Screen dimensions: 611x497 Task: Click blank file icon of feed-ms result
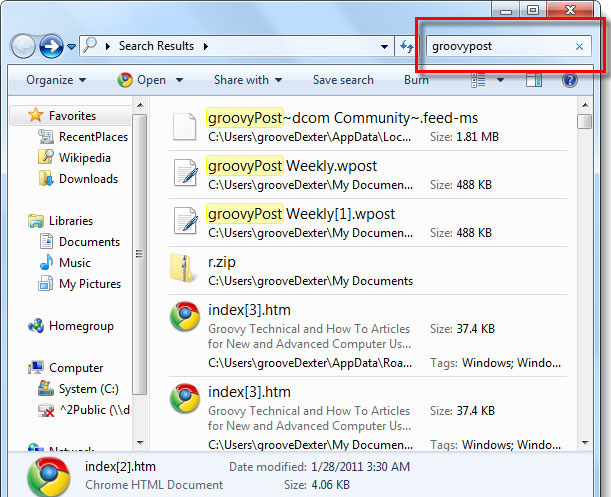(184, 126)
